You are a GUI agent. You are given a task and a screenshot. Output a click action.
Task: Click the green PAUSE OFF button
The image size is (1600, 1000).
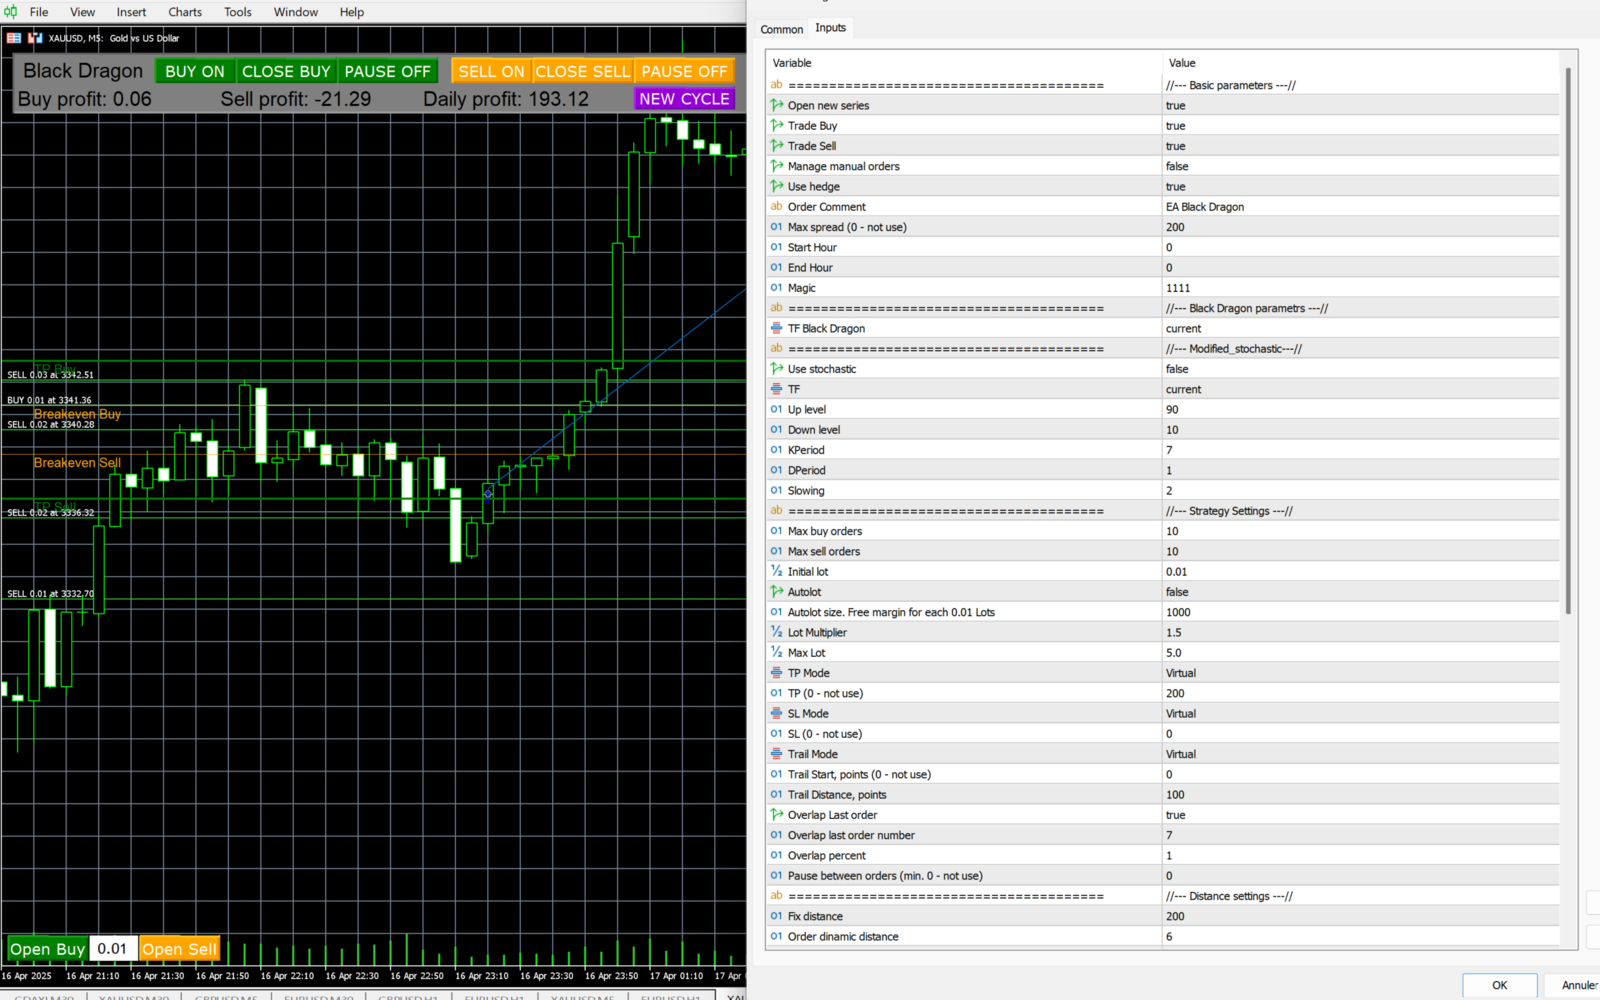tap(387, 71)
